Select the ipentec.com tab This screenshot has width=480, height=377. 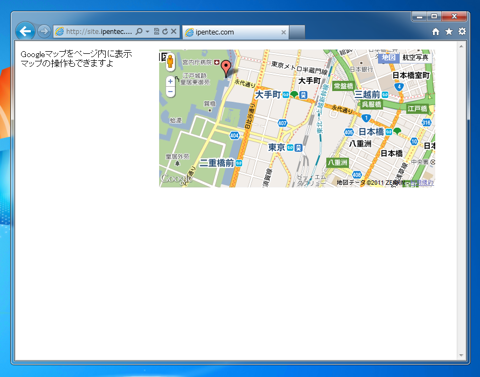pyautogui.click(x=235, y=32)
